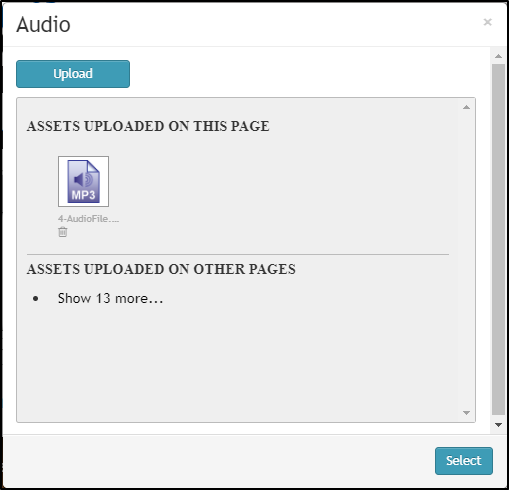Click bullet beside Show 13 more
Viewport: 509px width, 490px height.
(x=36, y=299)
